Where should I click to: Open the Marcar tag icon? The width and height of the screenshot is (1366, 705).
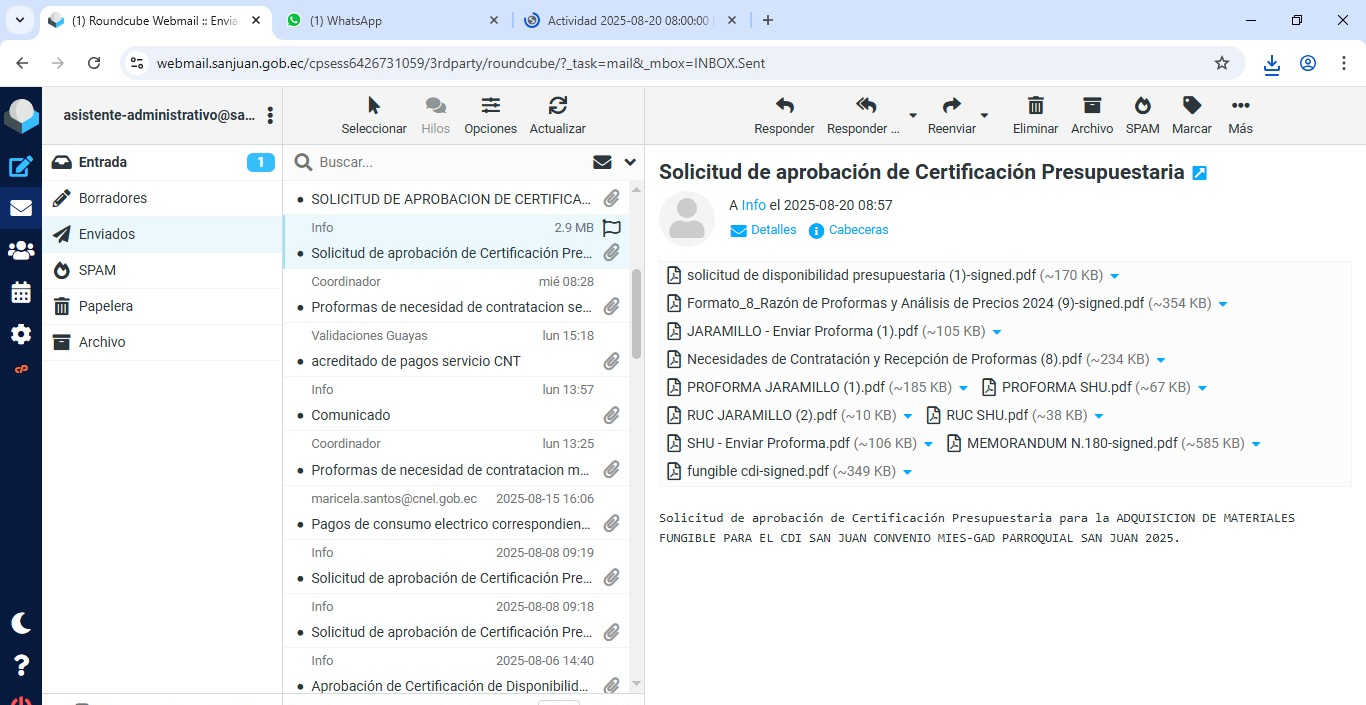[1191, 106]
